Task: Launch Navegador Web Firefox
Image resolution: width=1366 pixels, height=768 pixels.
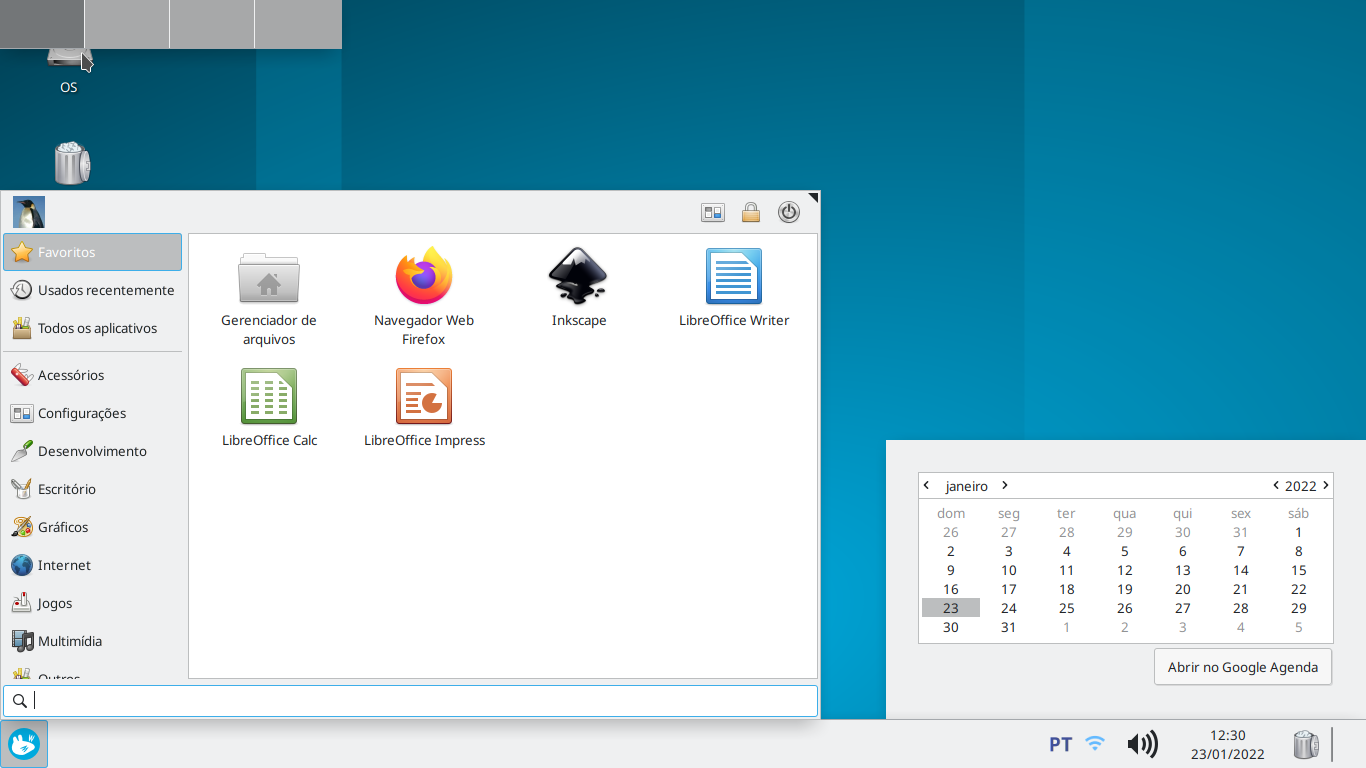Action: coord(424,298)
